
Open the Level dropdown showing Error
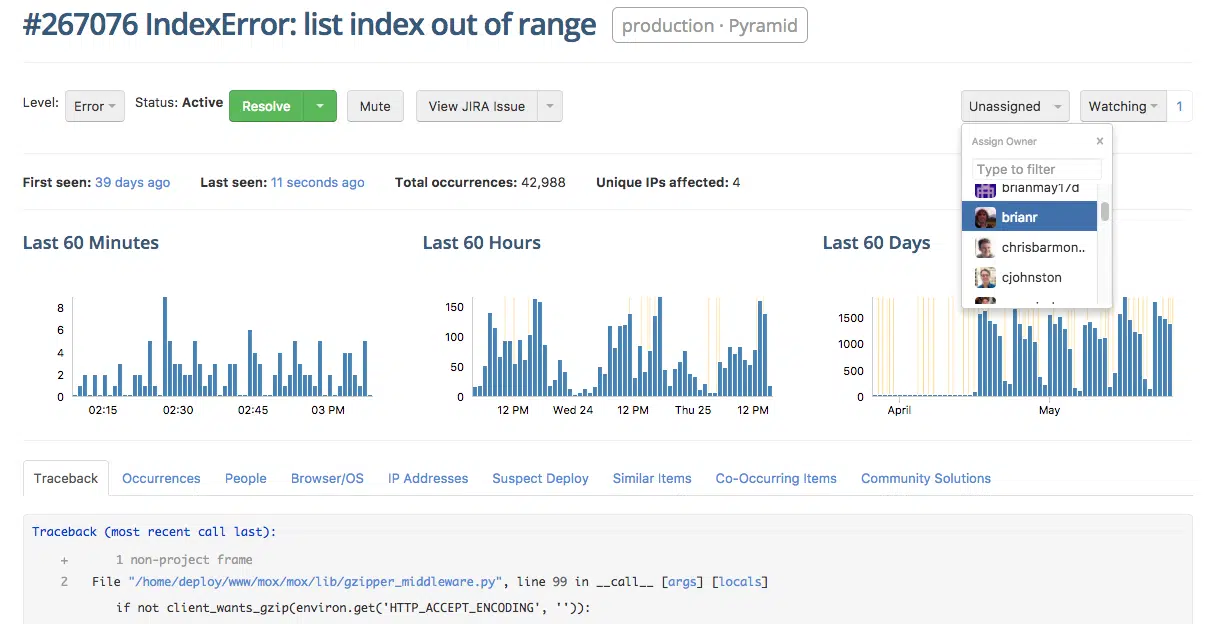coord(94,106)
